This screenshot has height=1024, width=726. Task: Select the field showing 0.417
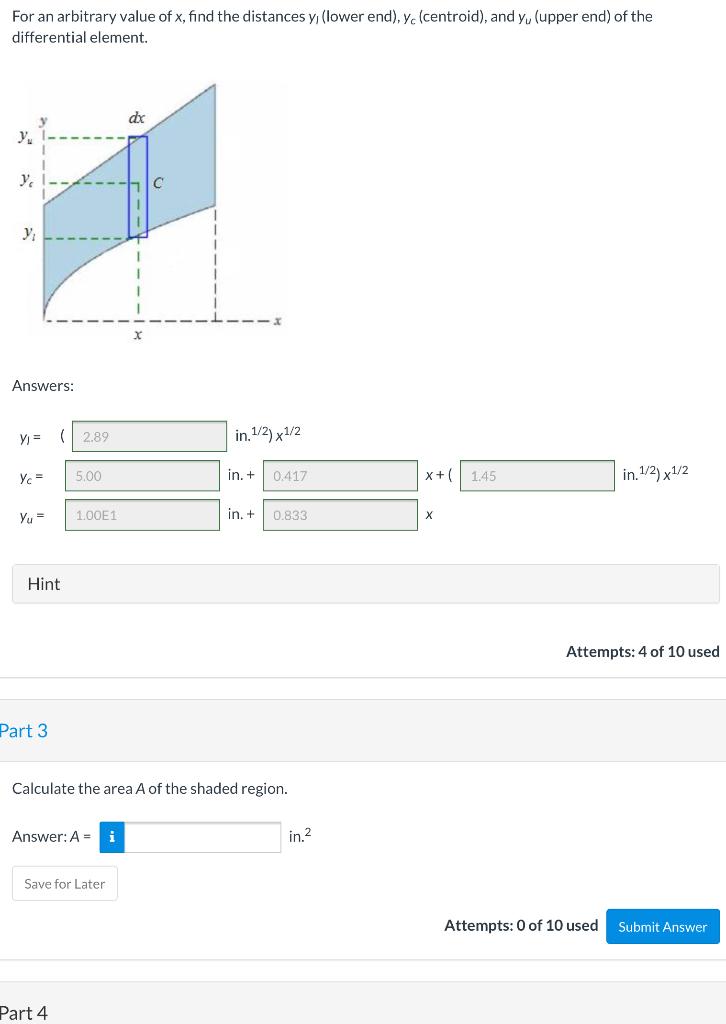(x=340, y=476)
